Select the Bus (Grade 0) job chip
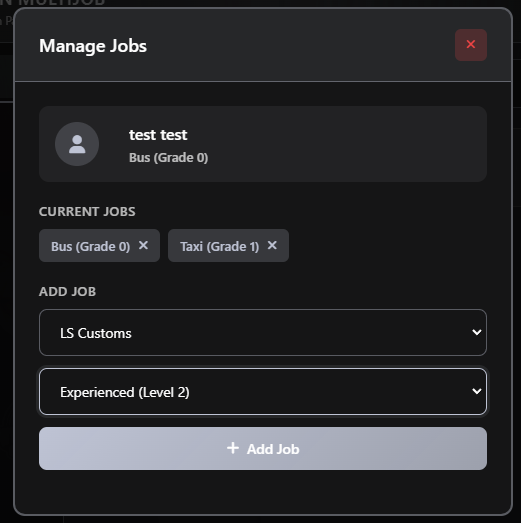This screenshot has height=523, width=521. point(99,245)
